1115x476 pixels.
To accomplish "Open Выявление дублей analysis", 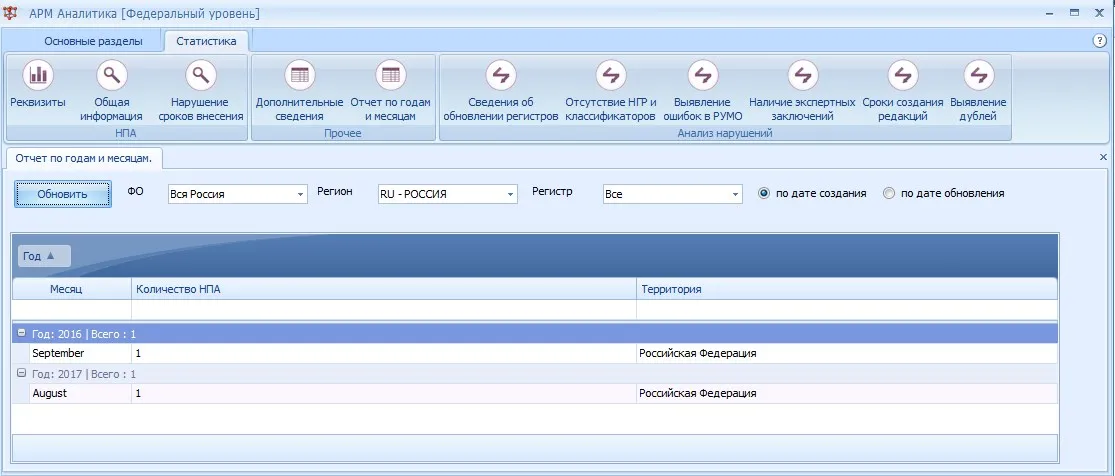I will coord(978,74).
